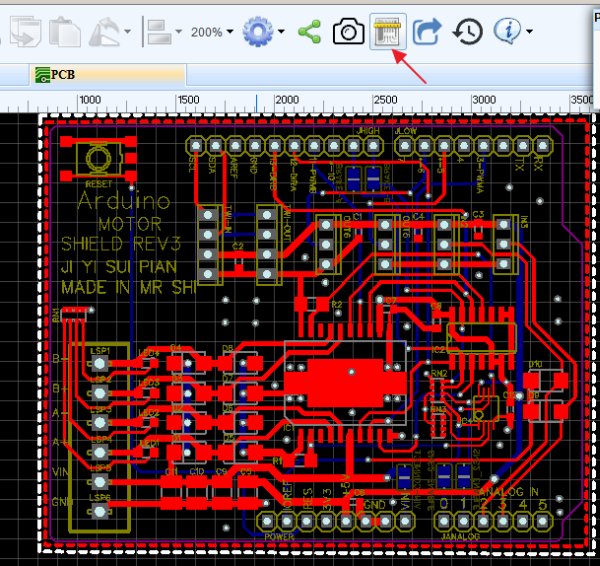Click the RX header pad at top right
Image resolution: width=600 pixels, height=566 pixels.
click(542, 145)
